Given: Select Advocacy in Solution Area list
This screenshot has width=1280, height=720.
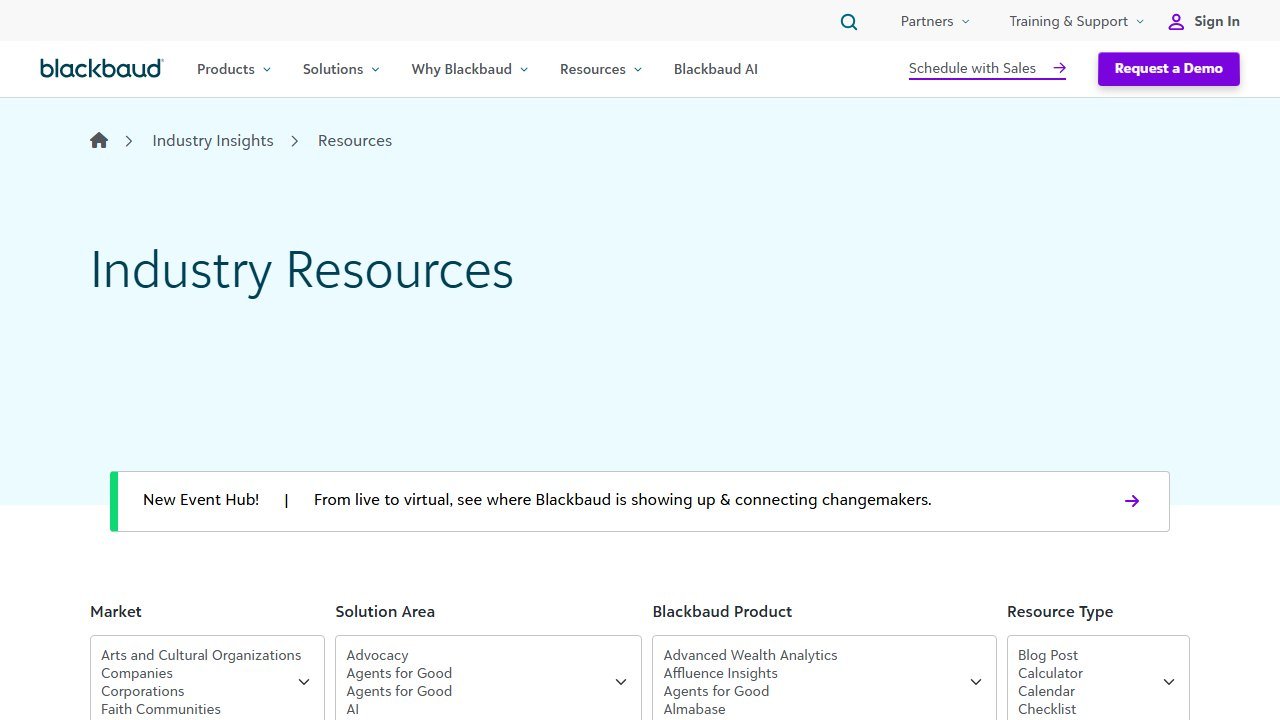Looking at the screenshot, I should (377, 655).
